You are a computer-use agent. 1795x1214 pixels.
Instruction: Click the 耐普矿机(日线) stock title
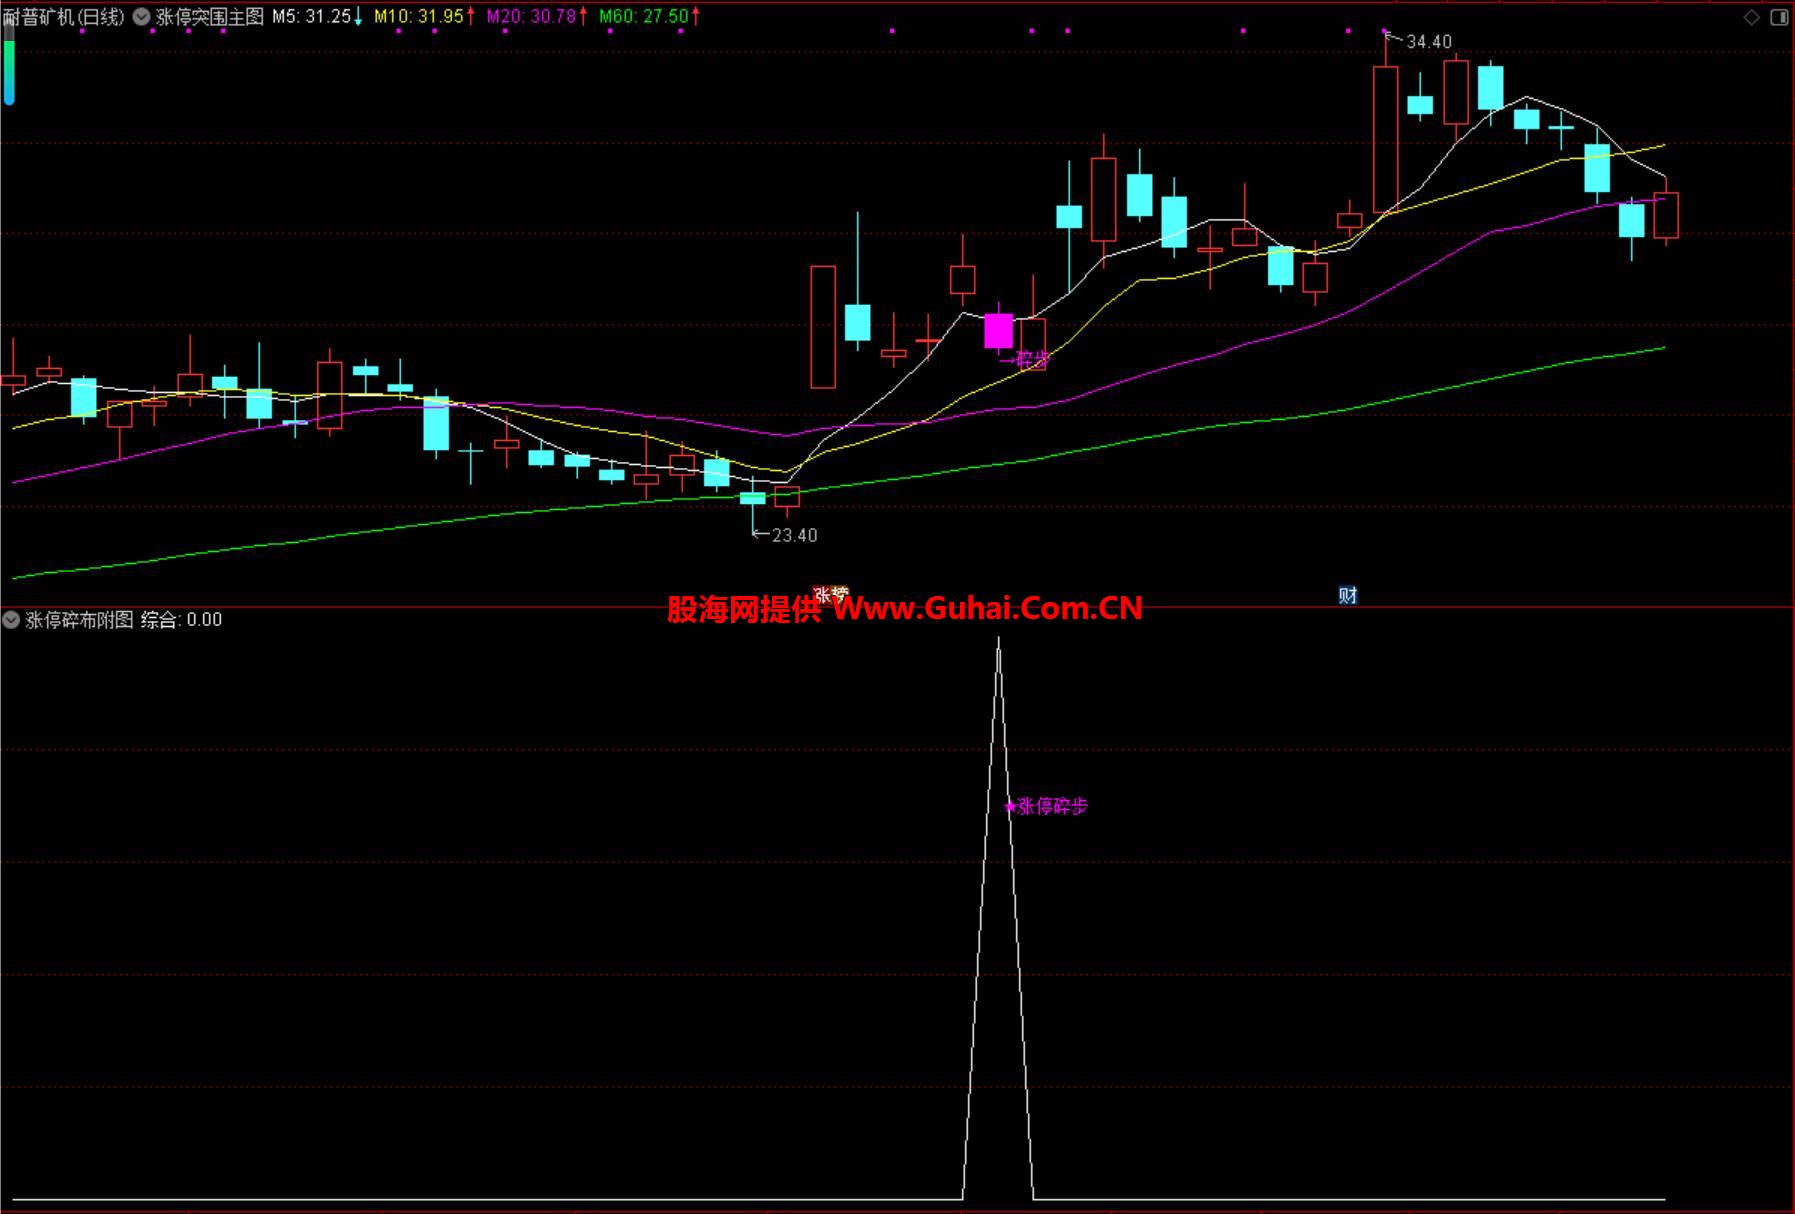click(x=64, y=17)
